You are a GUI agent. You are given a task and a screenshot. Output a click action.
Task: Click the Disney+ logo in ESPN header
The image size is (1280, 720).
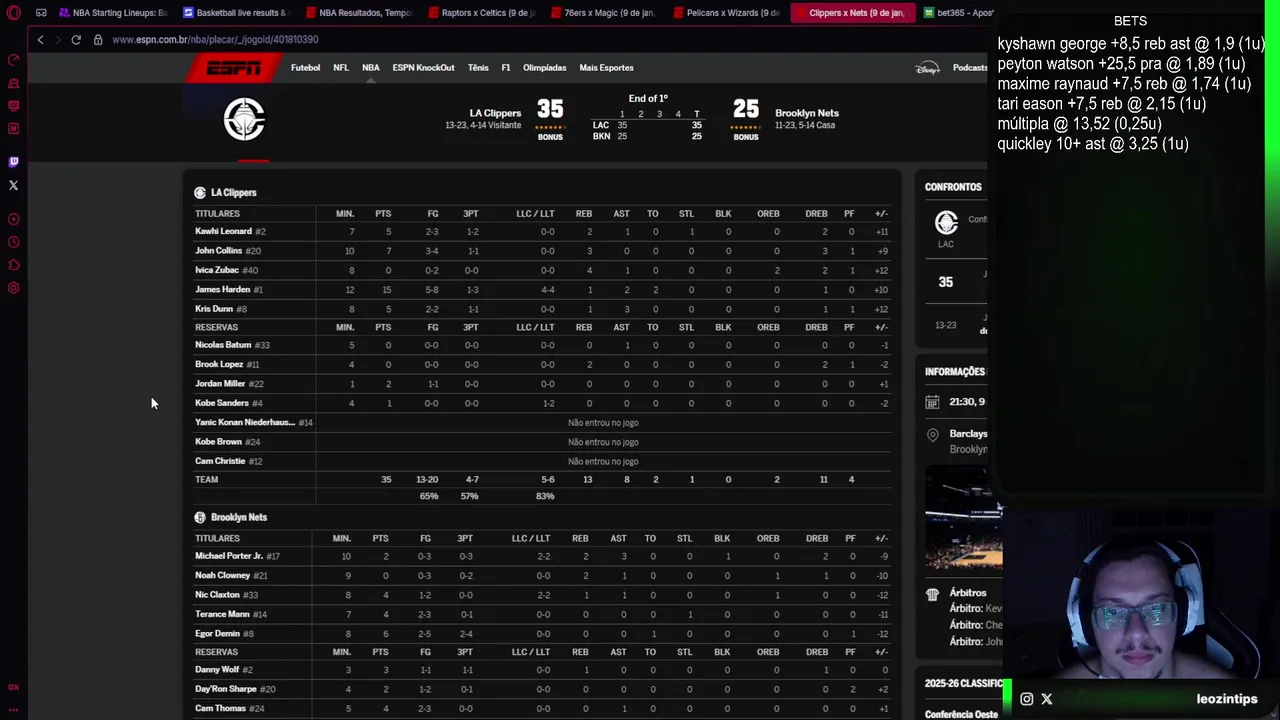[927, 68]
